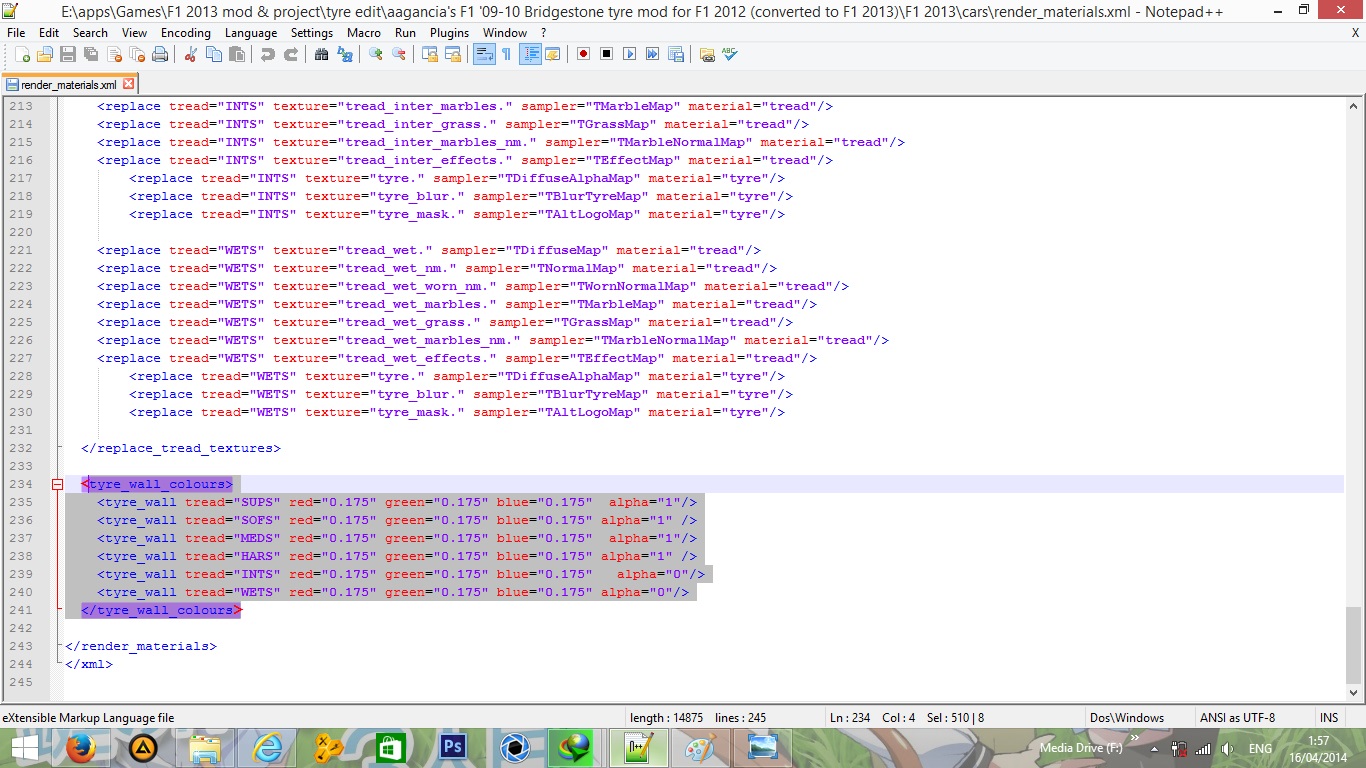The image size is (1366, 768).
Task: Toggle Show All Characters pilcrow icon
Action: [507, 54]
